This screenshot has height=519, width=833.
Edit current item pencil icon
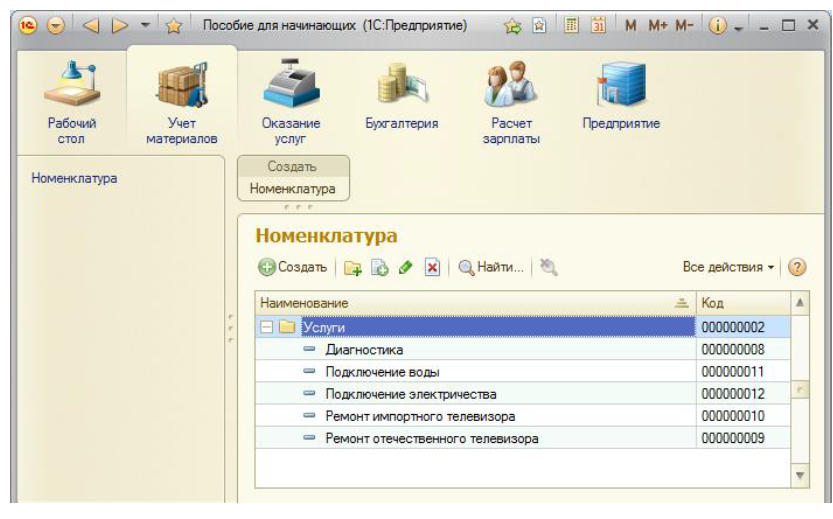point(406,267)
